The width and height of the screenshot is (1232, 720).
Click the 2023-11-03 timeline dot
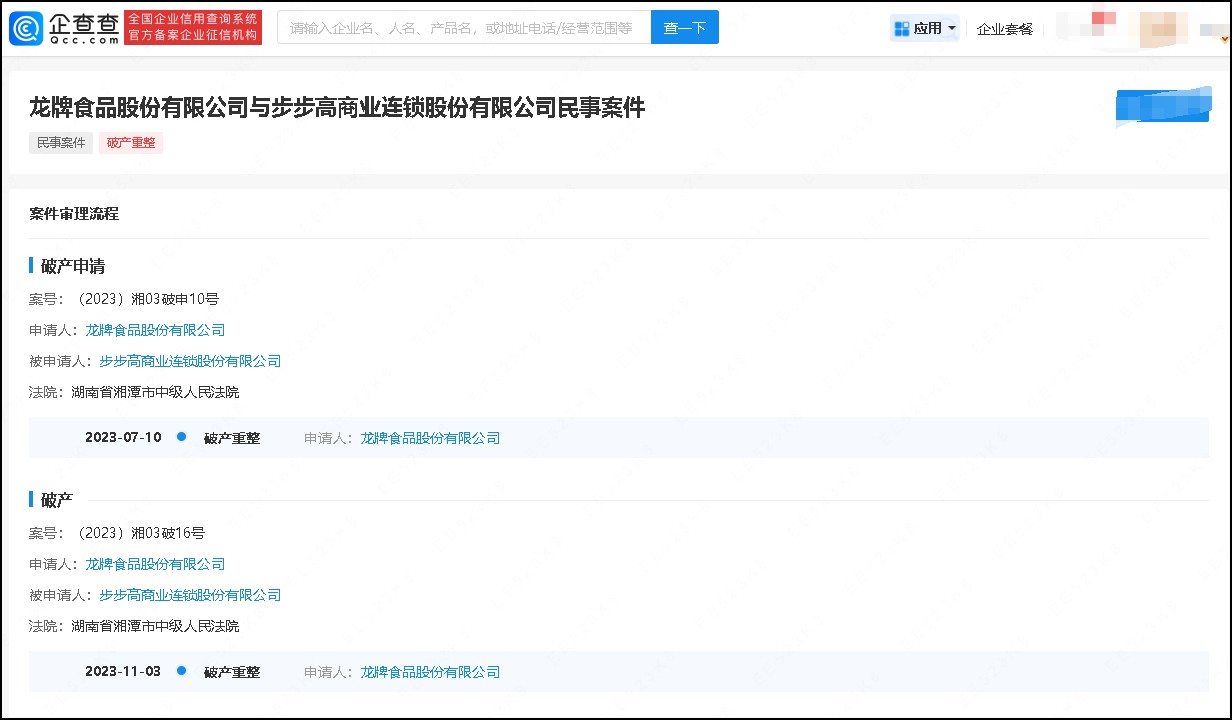pyautogui.click(x=181, y=671)
